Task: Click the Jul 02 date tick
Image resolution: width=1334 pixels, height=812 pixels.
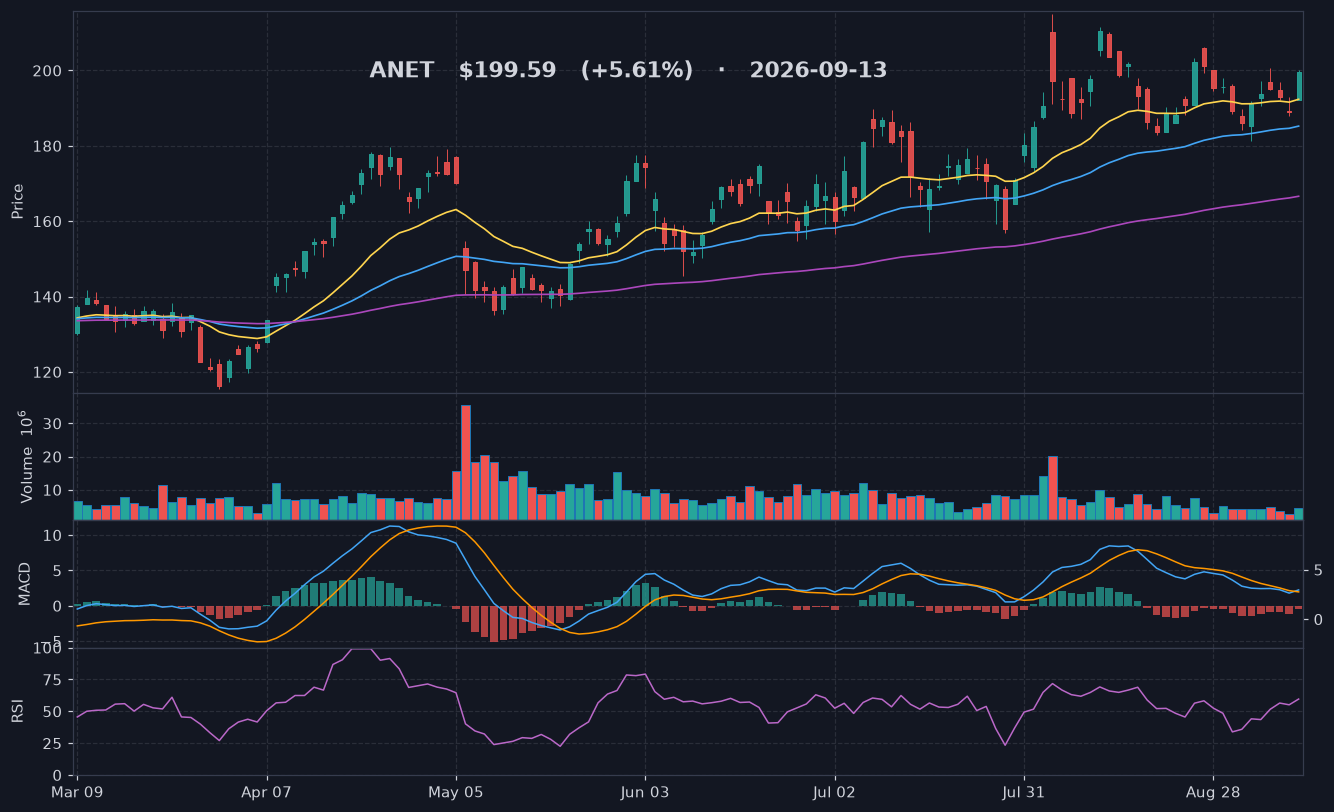Action: click(834, 792)
